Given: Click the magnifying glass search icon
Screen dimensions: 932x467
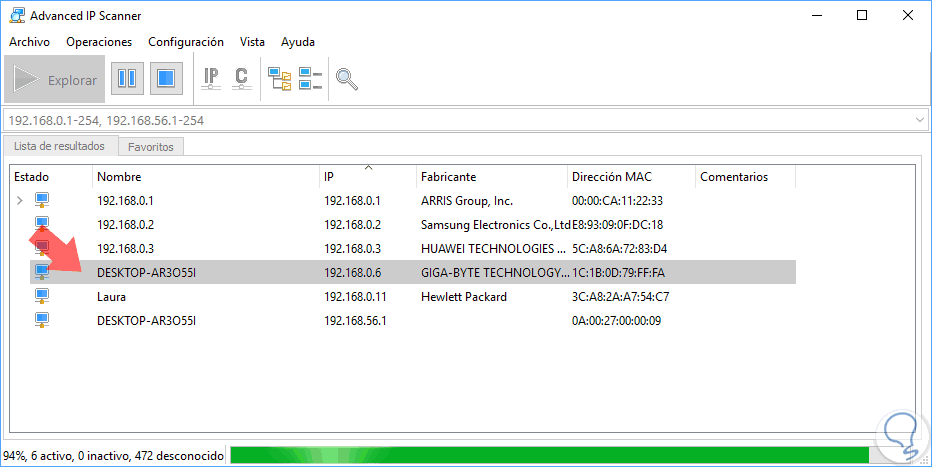Looking at the screenshot, I should coord(347,79).
